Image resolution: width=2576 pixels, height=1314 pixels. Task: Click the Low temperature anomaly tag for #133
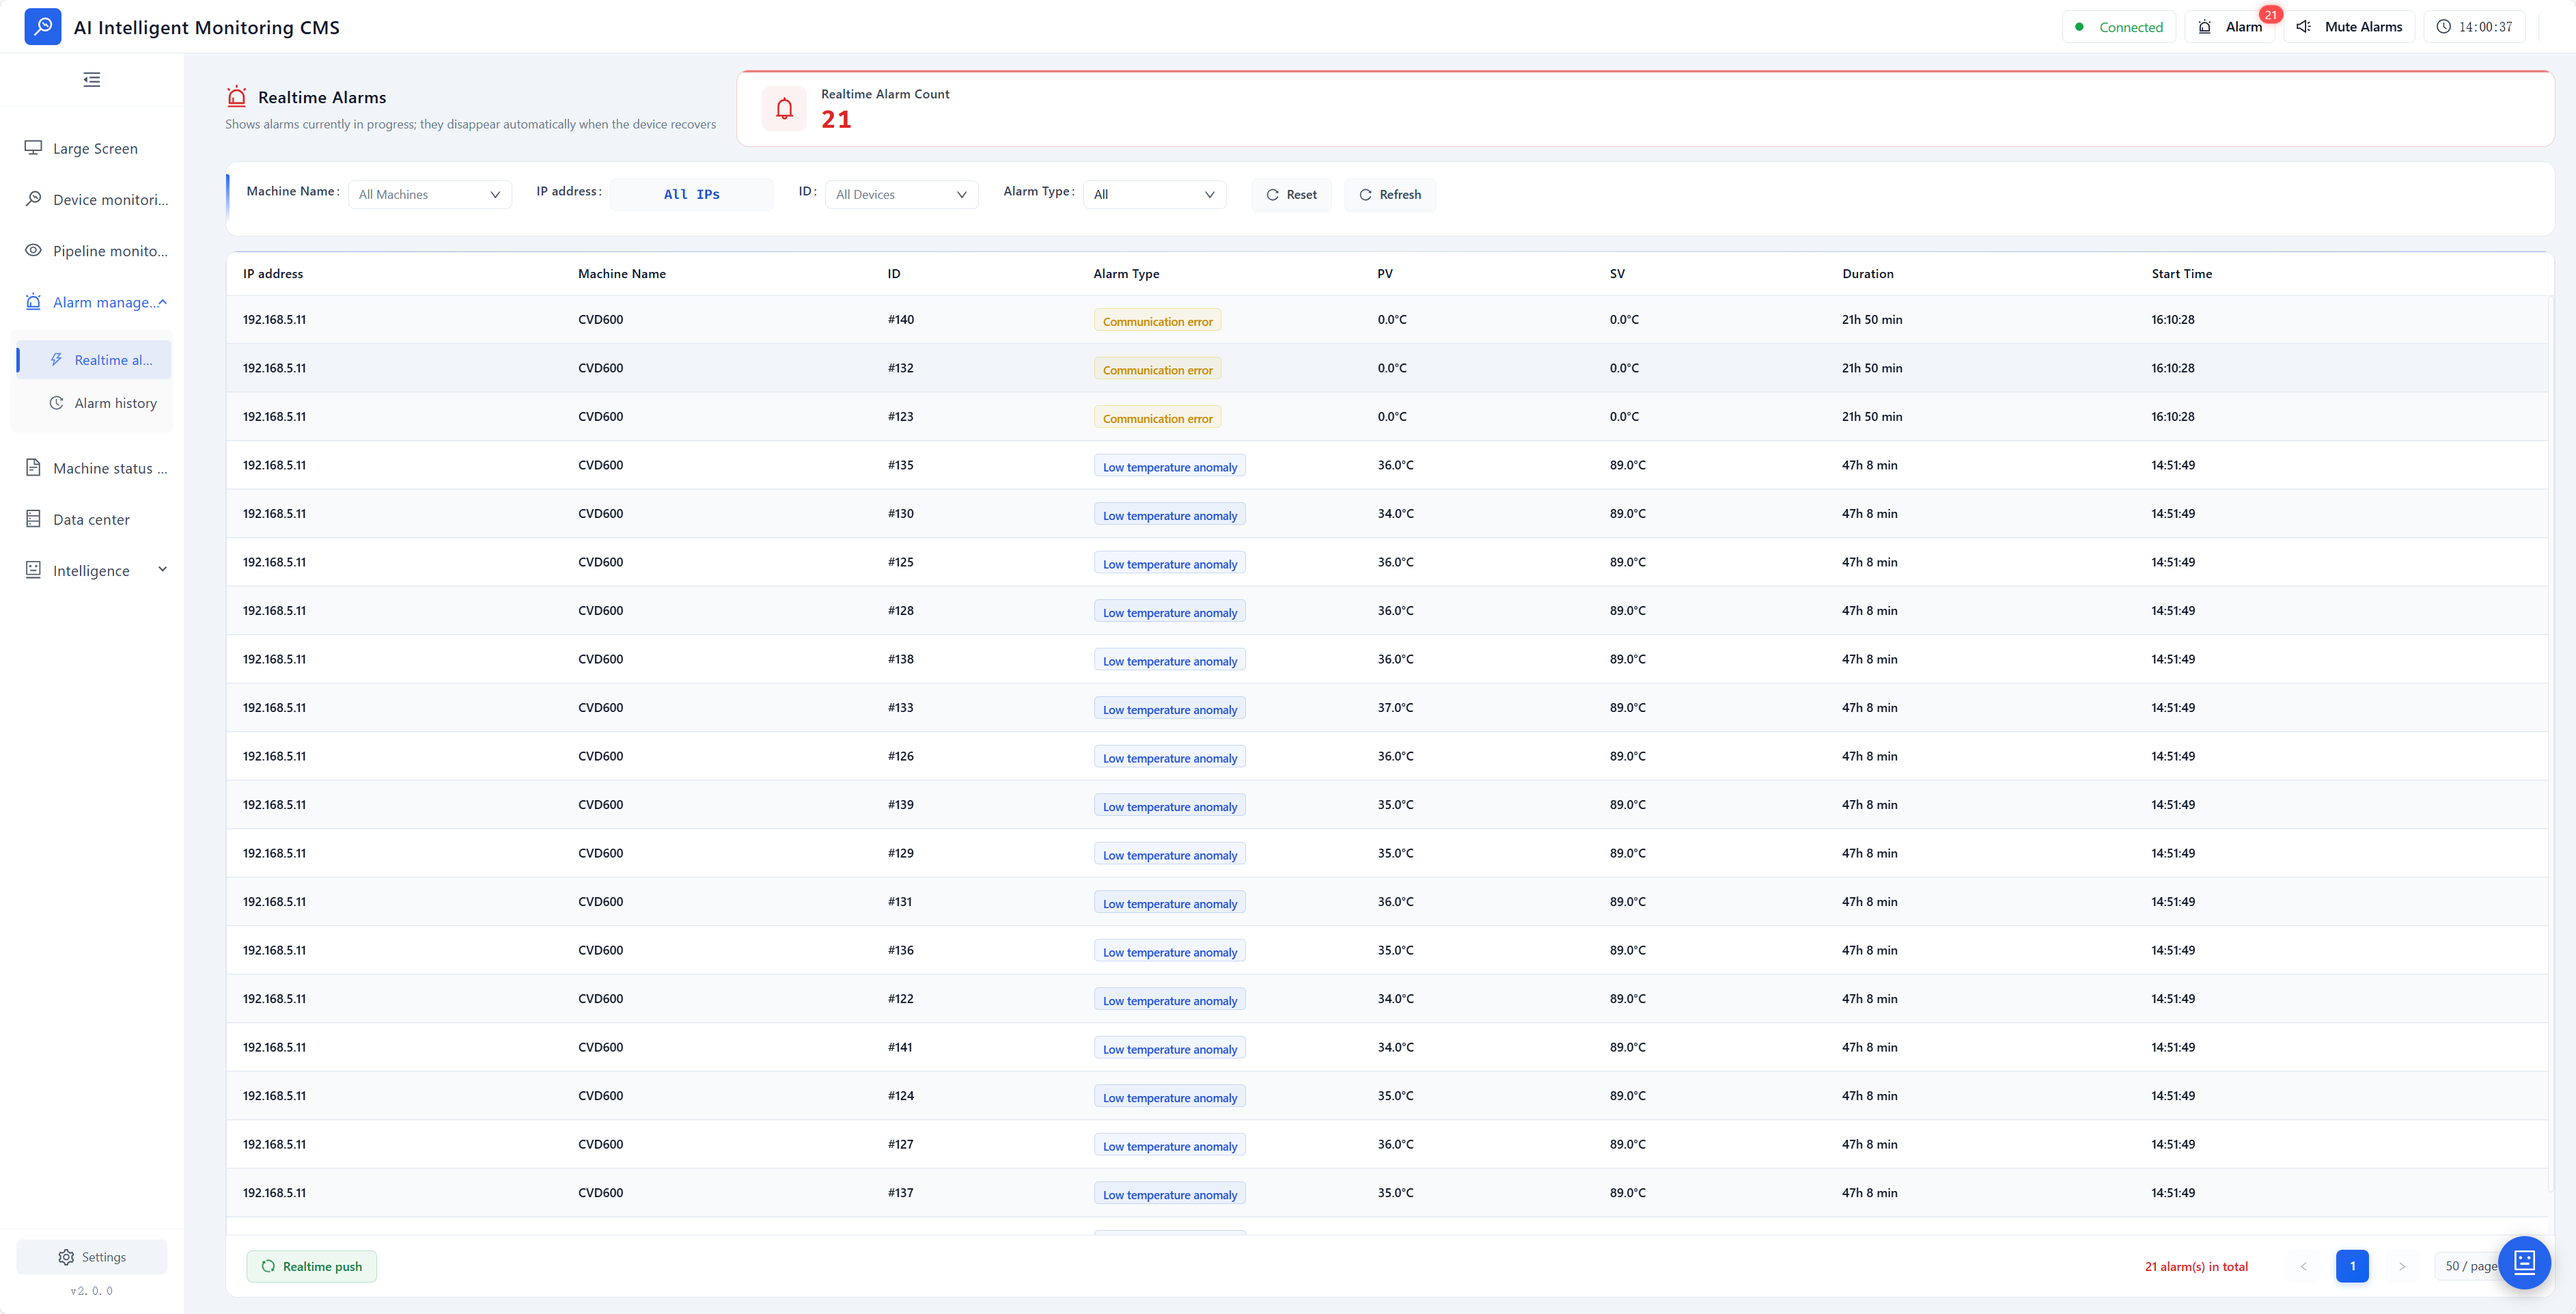(x=1170, y=709)
